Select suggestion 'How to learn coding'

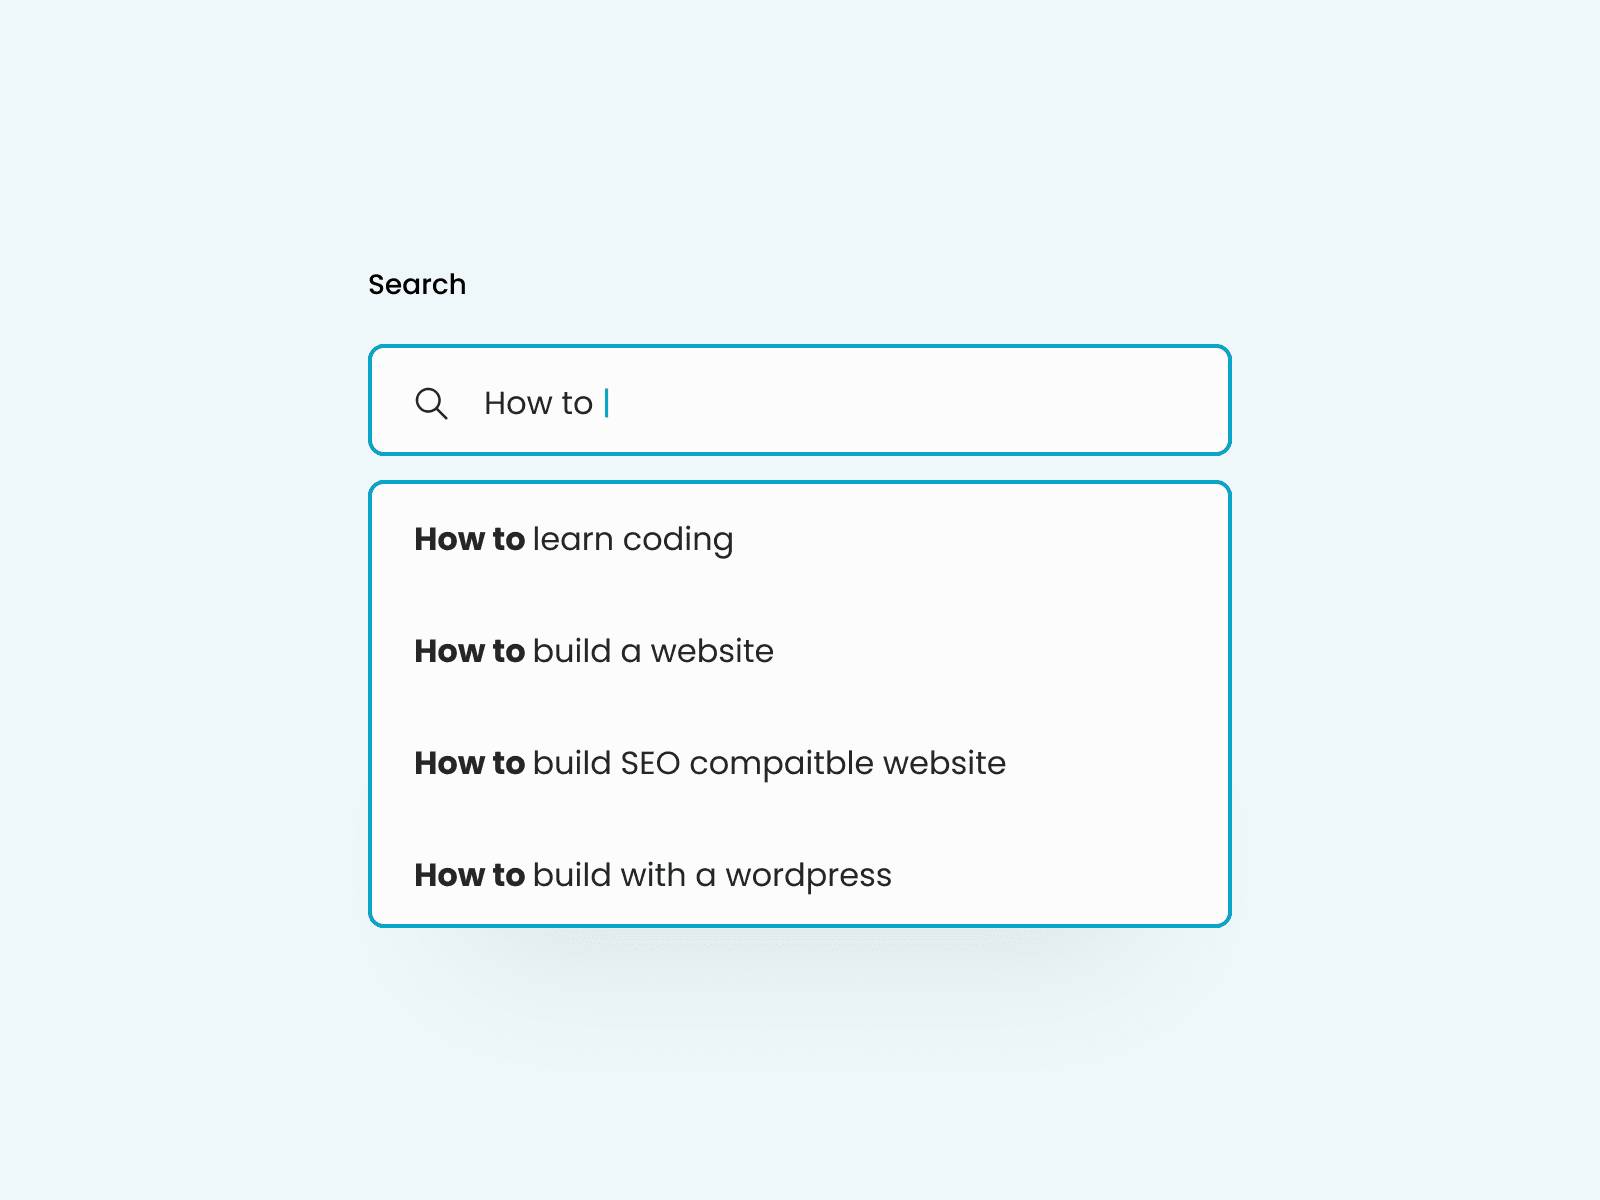(x=574, y=539)
